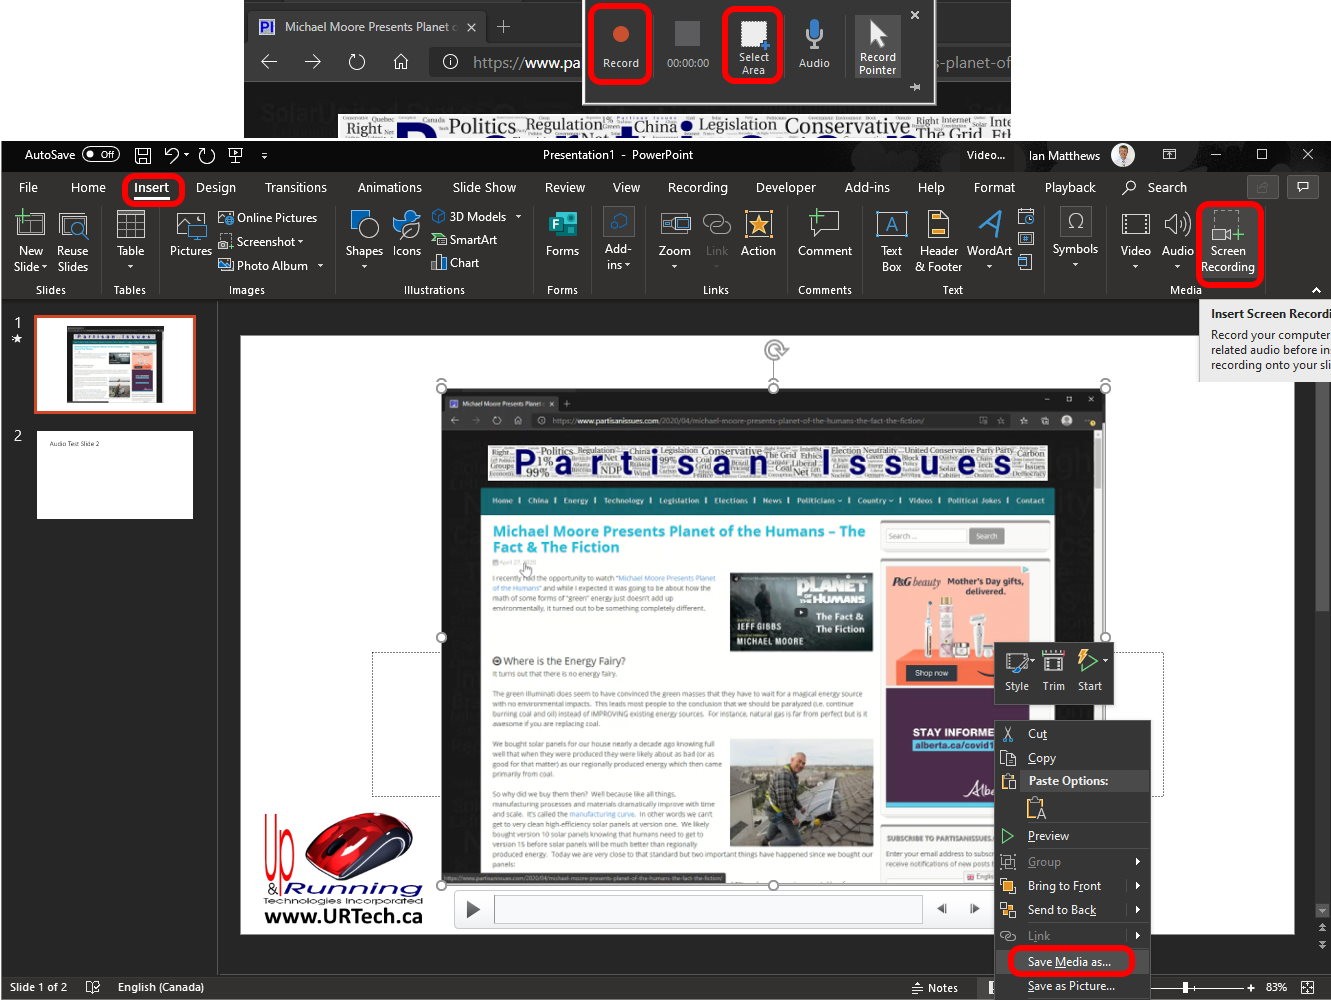This screenshot has width=1331, height=1000.
Task: Insert a Text Box from the ribbon
Action: (x=891, y=243)
